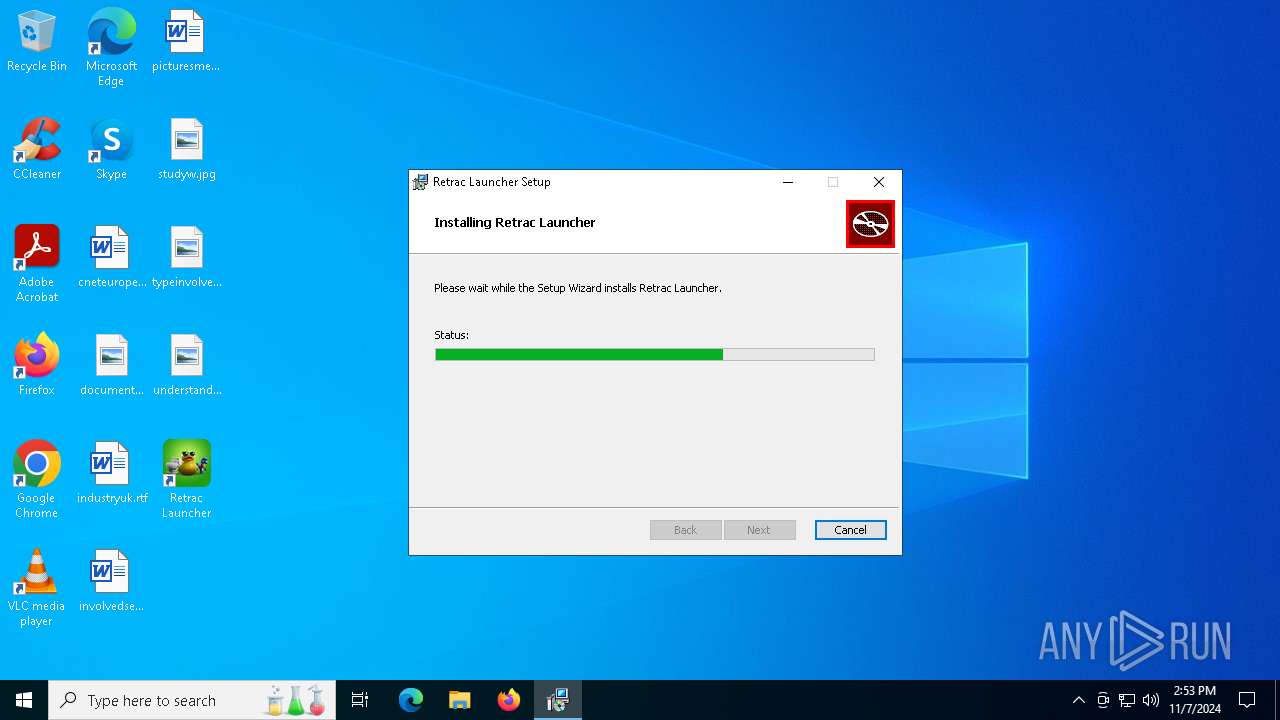The width and height of the screenshot is (1280, 720).
Task: Open the clock showing 2:53 PM
Action: pos(1195,700)
